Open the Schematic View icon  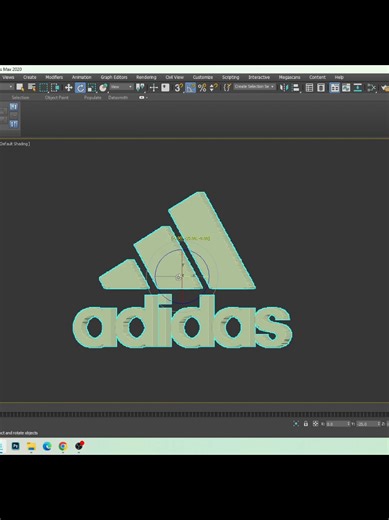[358, 88]
